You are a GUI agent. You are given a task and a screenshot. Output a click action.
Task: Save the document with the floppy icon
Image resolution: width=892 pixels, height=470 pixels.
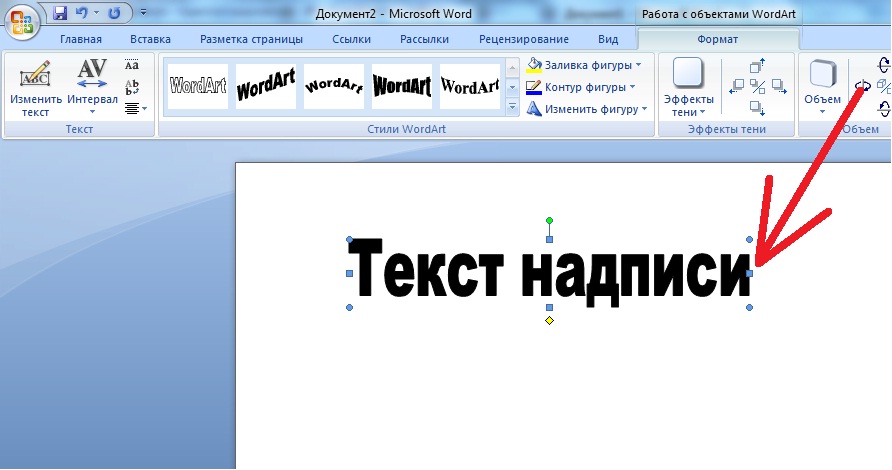click(x=60, y=13)
